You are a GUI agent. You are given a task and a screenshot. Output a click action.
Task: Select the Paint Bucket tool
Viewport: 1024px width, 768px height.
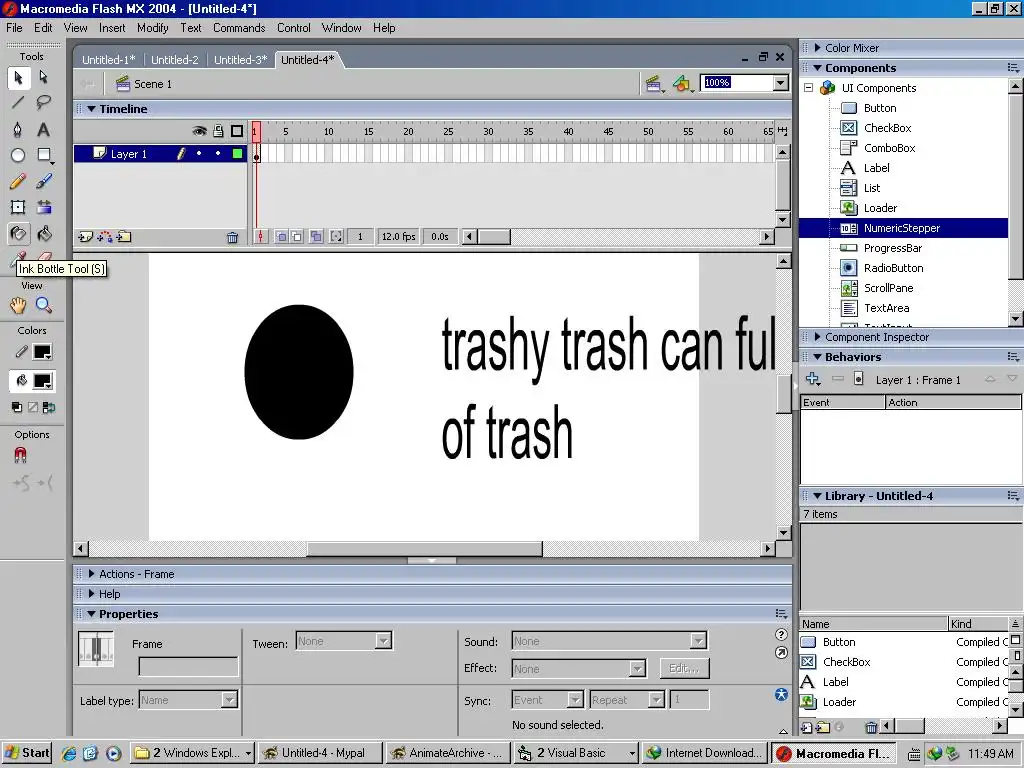(x=44, y=233)
